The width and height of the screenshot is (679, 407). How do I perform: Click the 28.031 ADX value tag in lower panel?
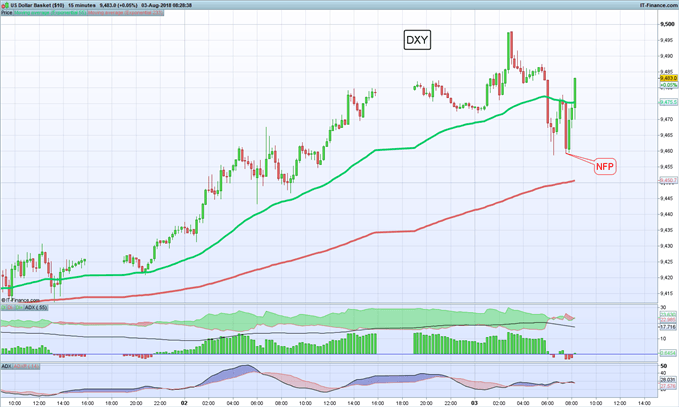[668, 380]
